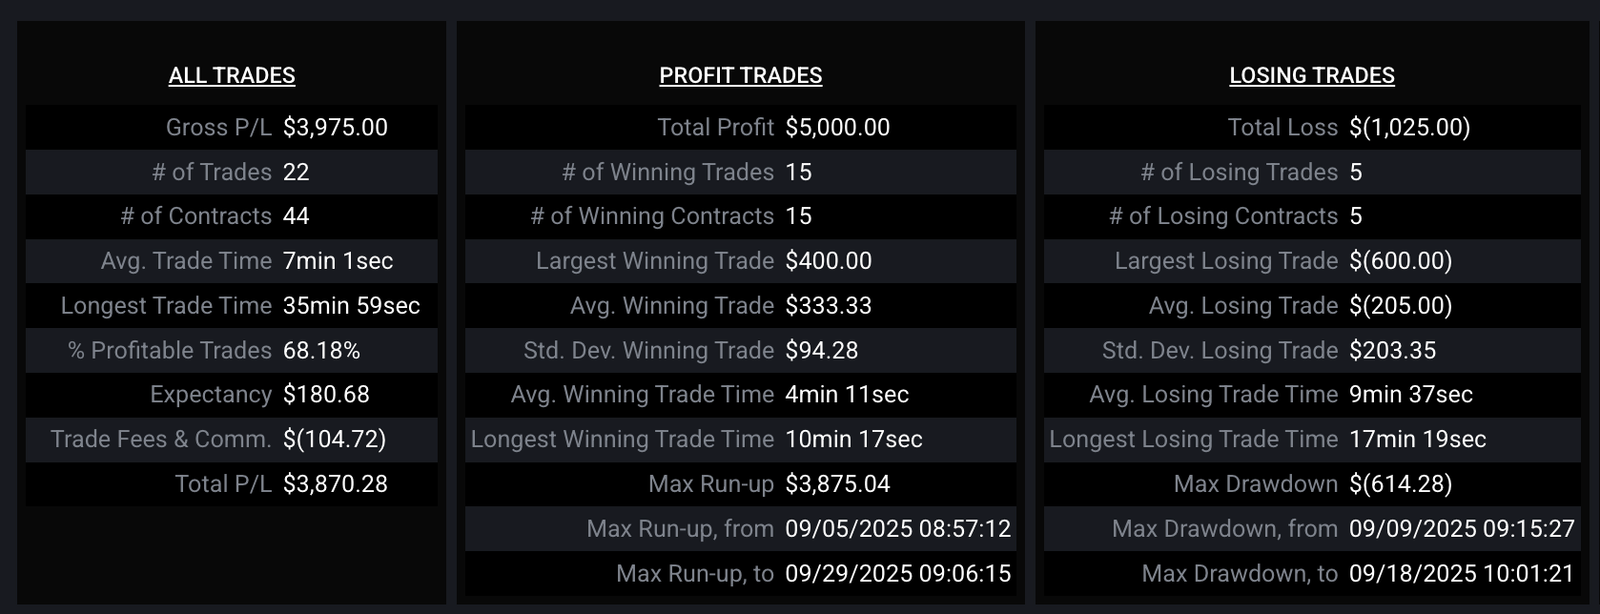Select the Gross P/L value $3,975.00
This screenshot has width=1600, height=614.
[x=335, y=128]
